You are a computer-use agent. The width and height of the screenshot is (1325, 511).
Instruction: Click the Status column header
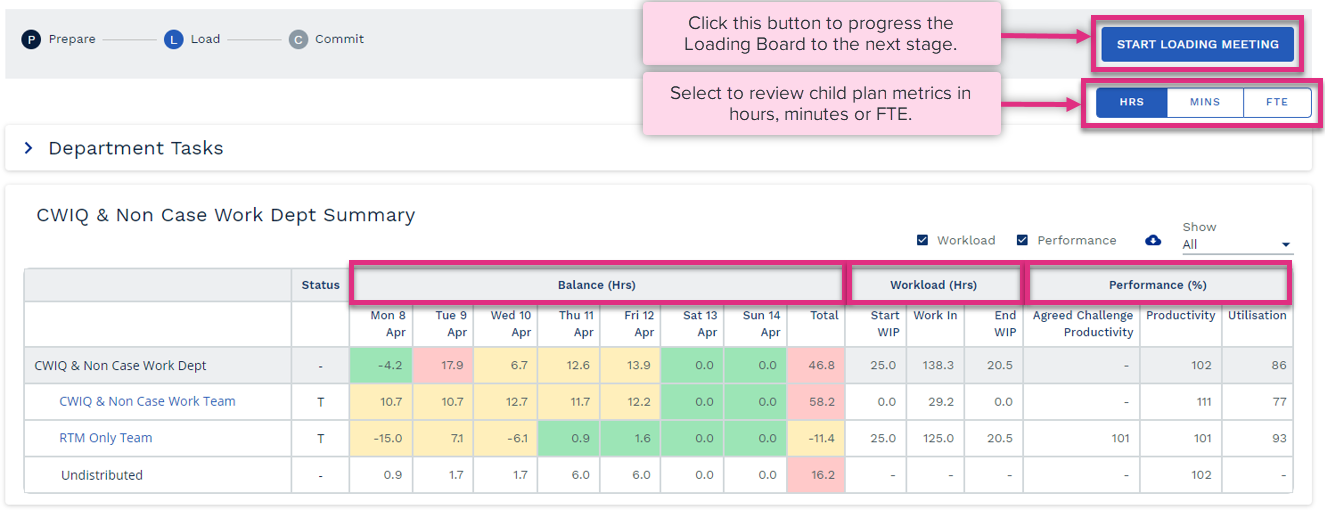point(321,285)
